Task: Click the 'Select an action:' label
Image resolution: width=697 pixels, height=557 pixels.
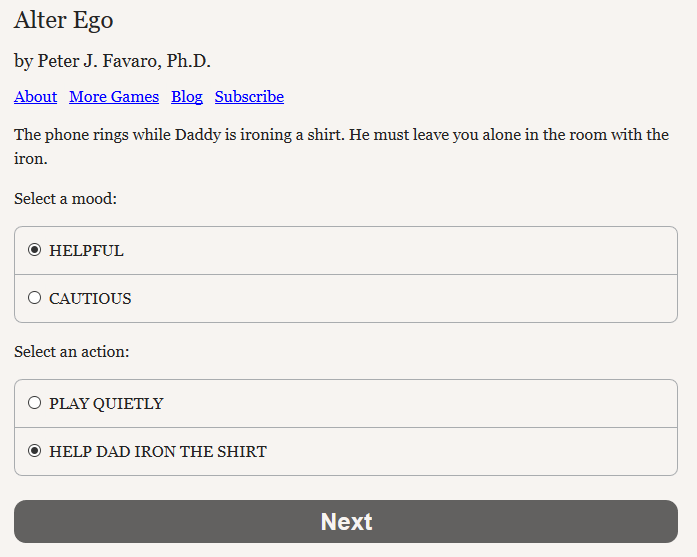Action: (72, 352)
